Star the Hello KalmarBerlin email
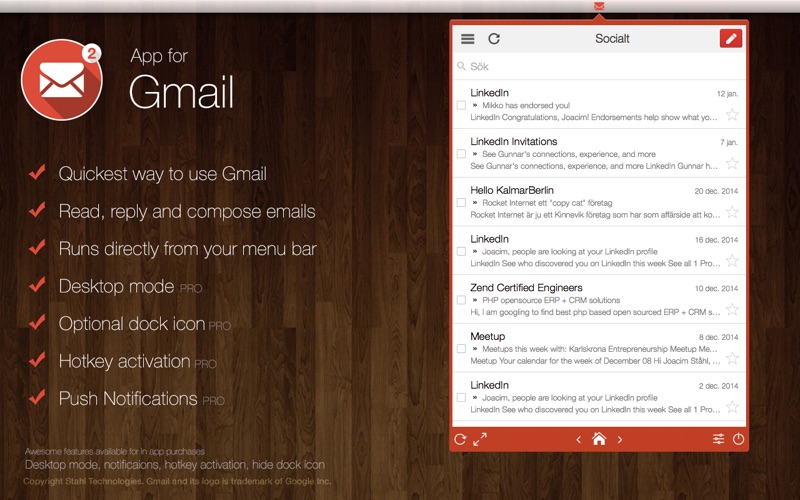The image size is (800, 500). [732, 212]
